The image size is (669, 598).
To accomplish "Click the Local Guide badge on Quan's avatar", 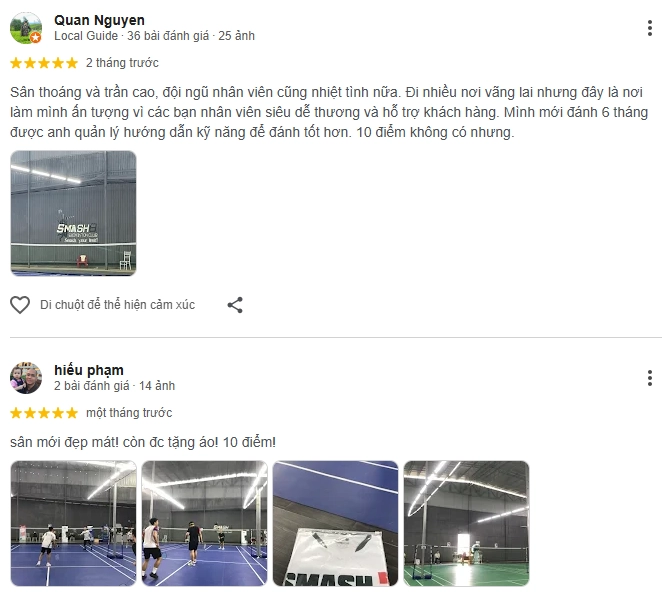I will pyautogui.click(x=36, y=38).
